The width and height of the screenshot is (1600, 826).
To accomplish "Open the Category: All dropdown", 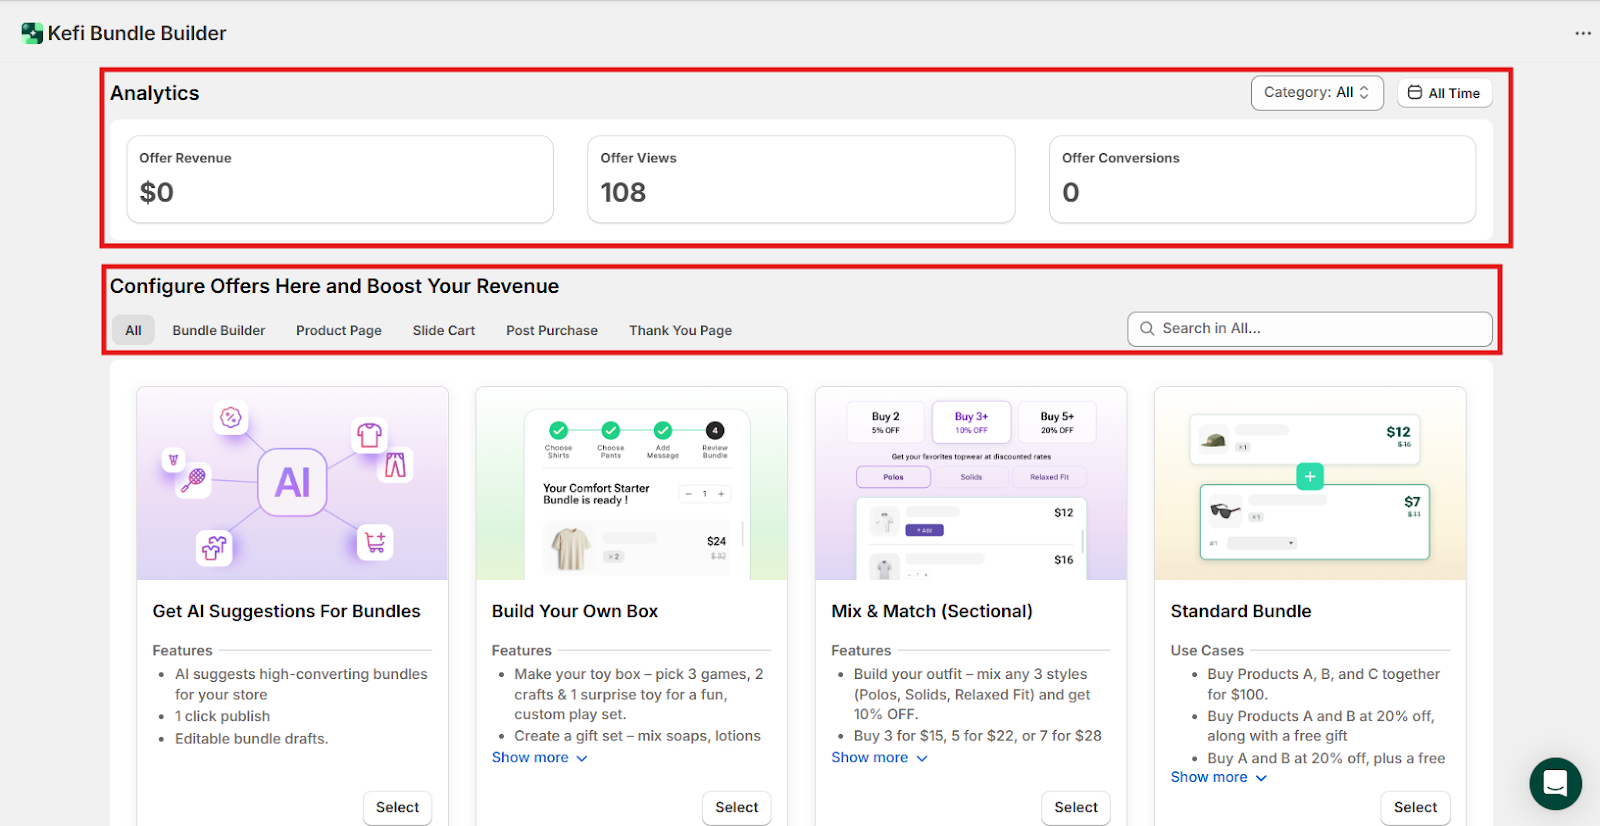I will 1316,93.
